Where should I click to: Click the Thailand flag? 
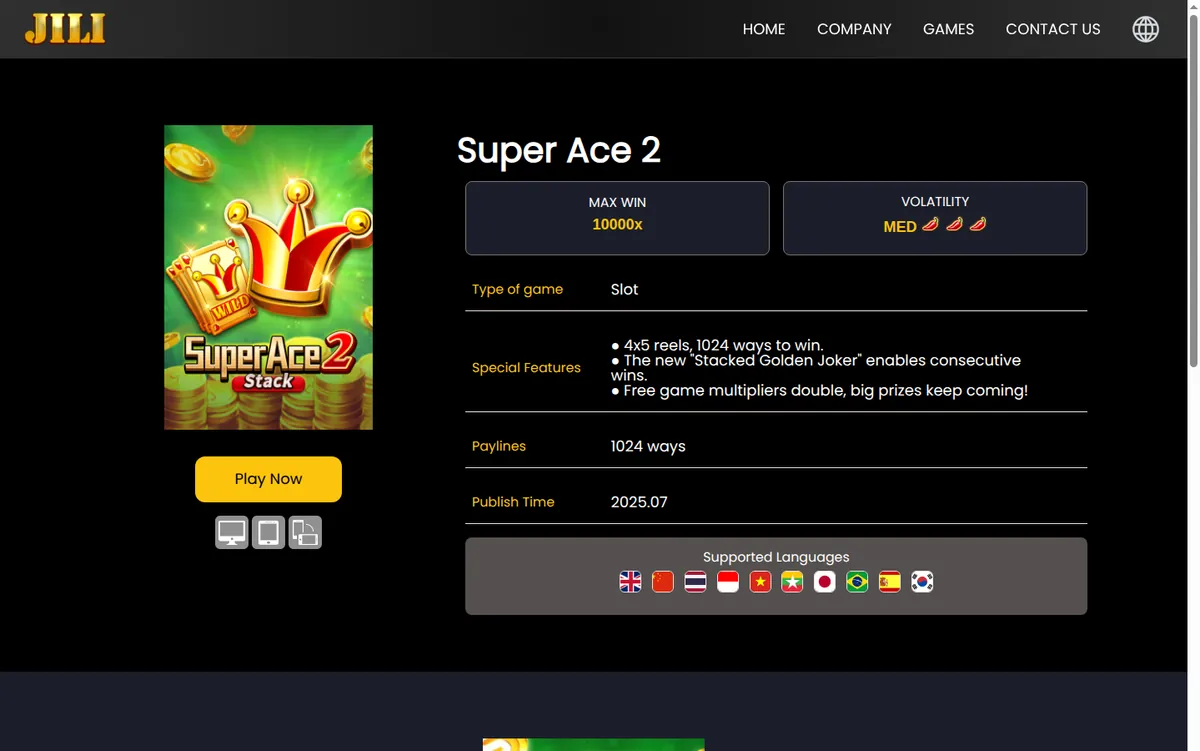tap(695, 582)
